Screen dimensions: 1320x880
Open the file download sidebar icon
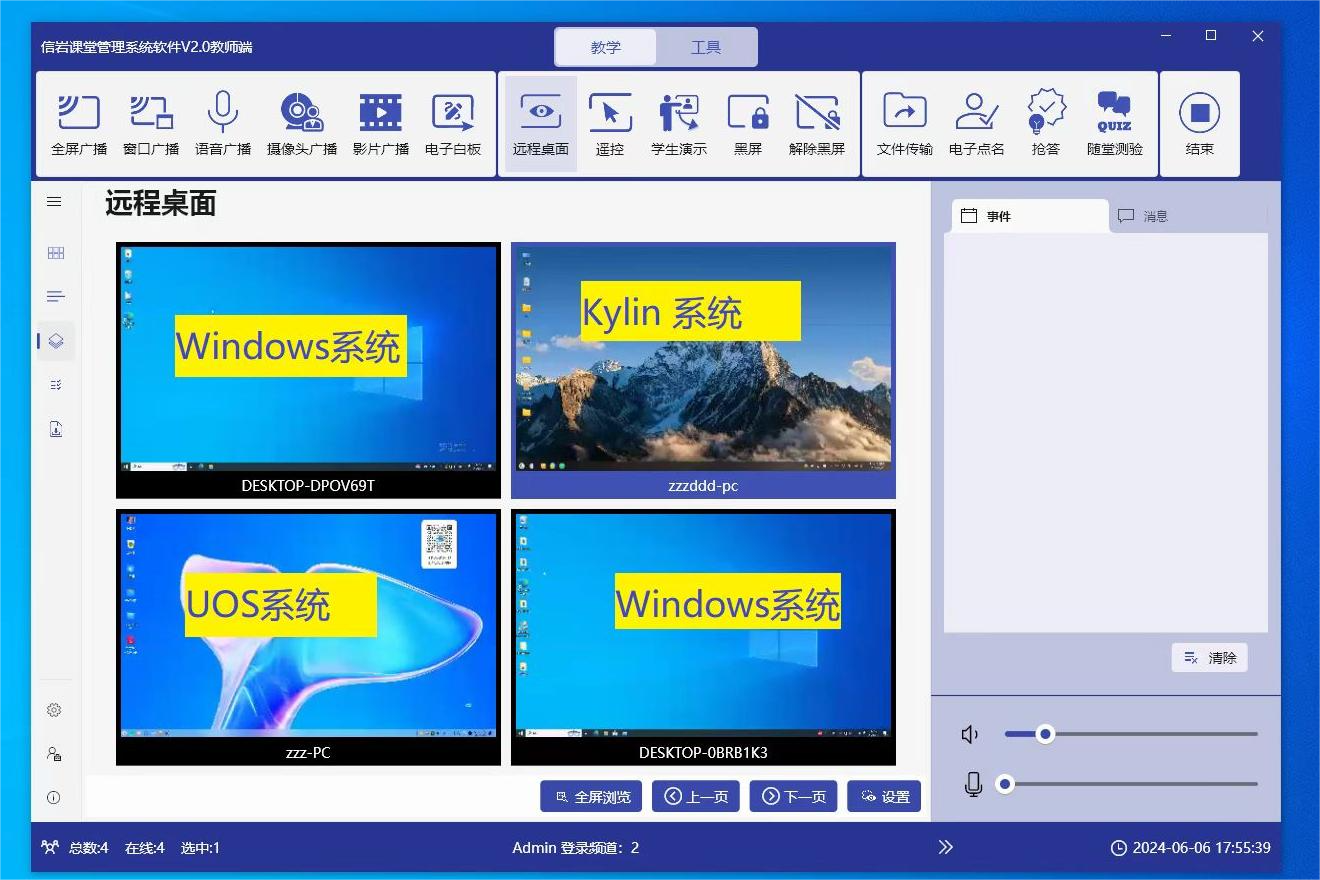pos(56,429)
